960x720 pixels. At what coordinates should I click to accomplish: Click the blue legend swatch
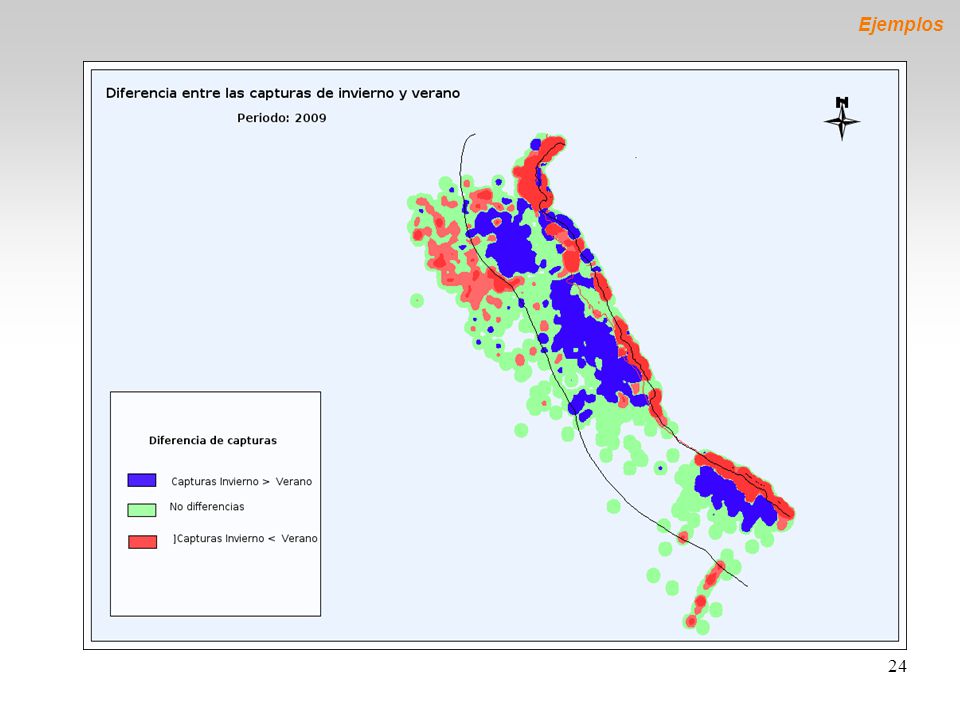click(x=142, y=480)
